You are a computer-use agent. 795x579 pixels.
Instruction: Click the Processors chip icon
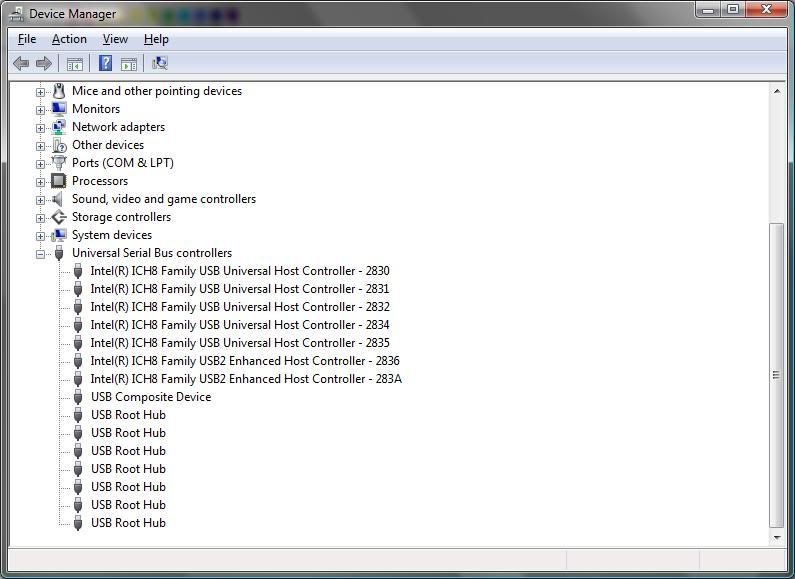59,181
